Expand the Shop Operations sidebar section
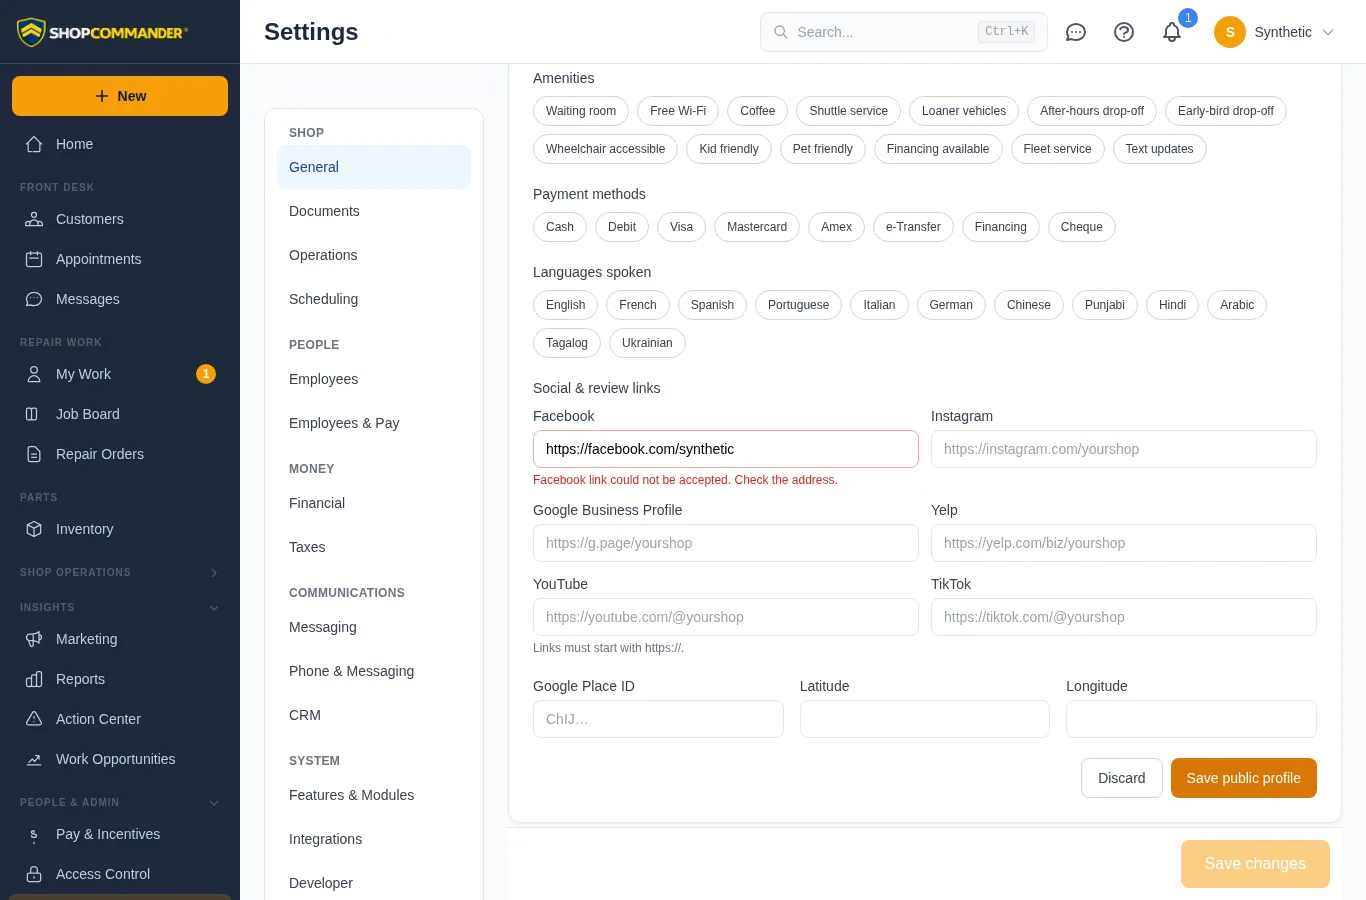The height and width of the screenshot is (900, 1366). pyautogui.click(x=120, y=572)
